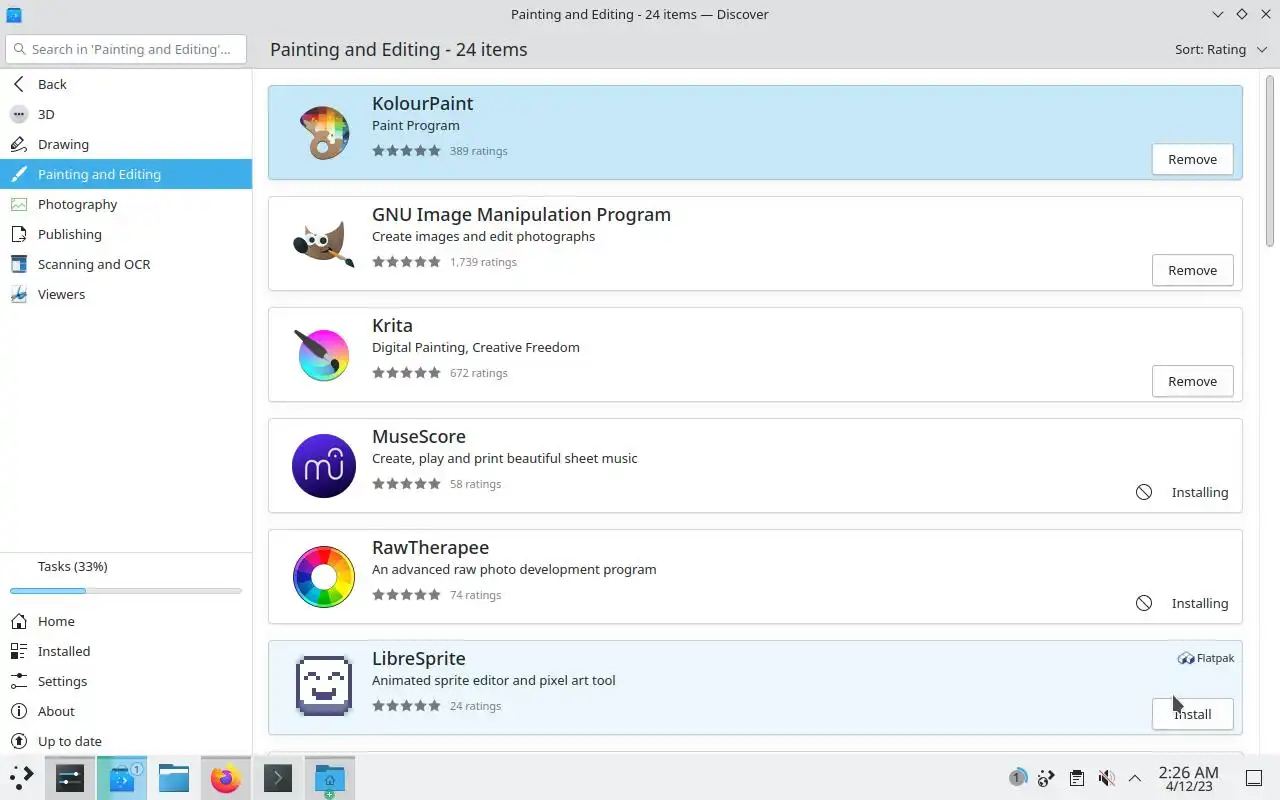
Task: Open System Settings from the taskbar
Action: tap(70, 778)
